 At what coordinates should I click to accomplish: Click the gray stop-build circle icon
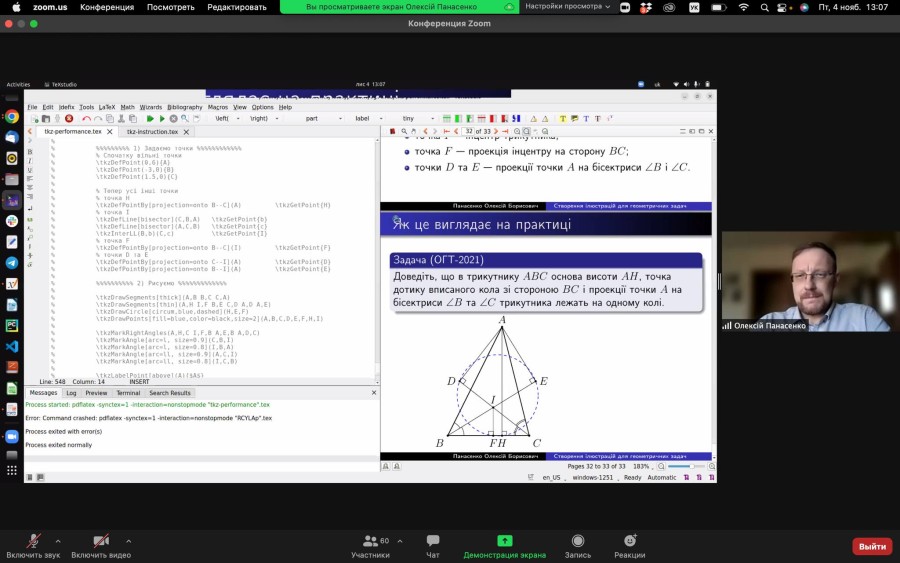pos(173,119)
